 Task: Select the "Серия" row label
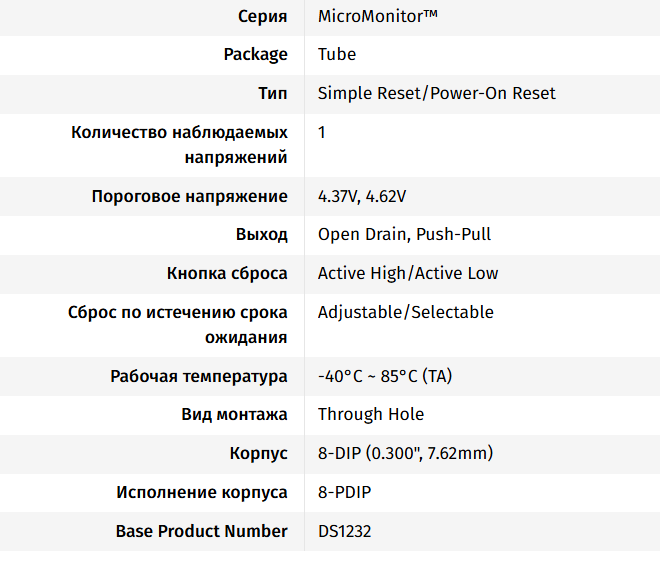point(262,16)
